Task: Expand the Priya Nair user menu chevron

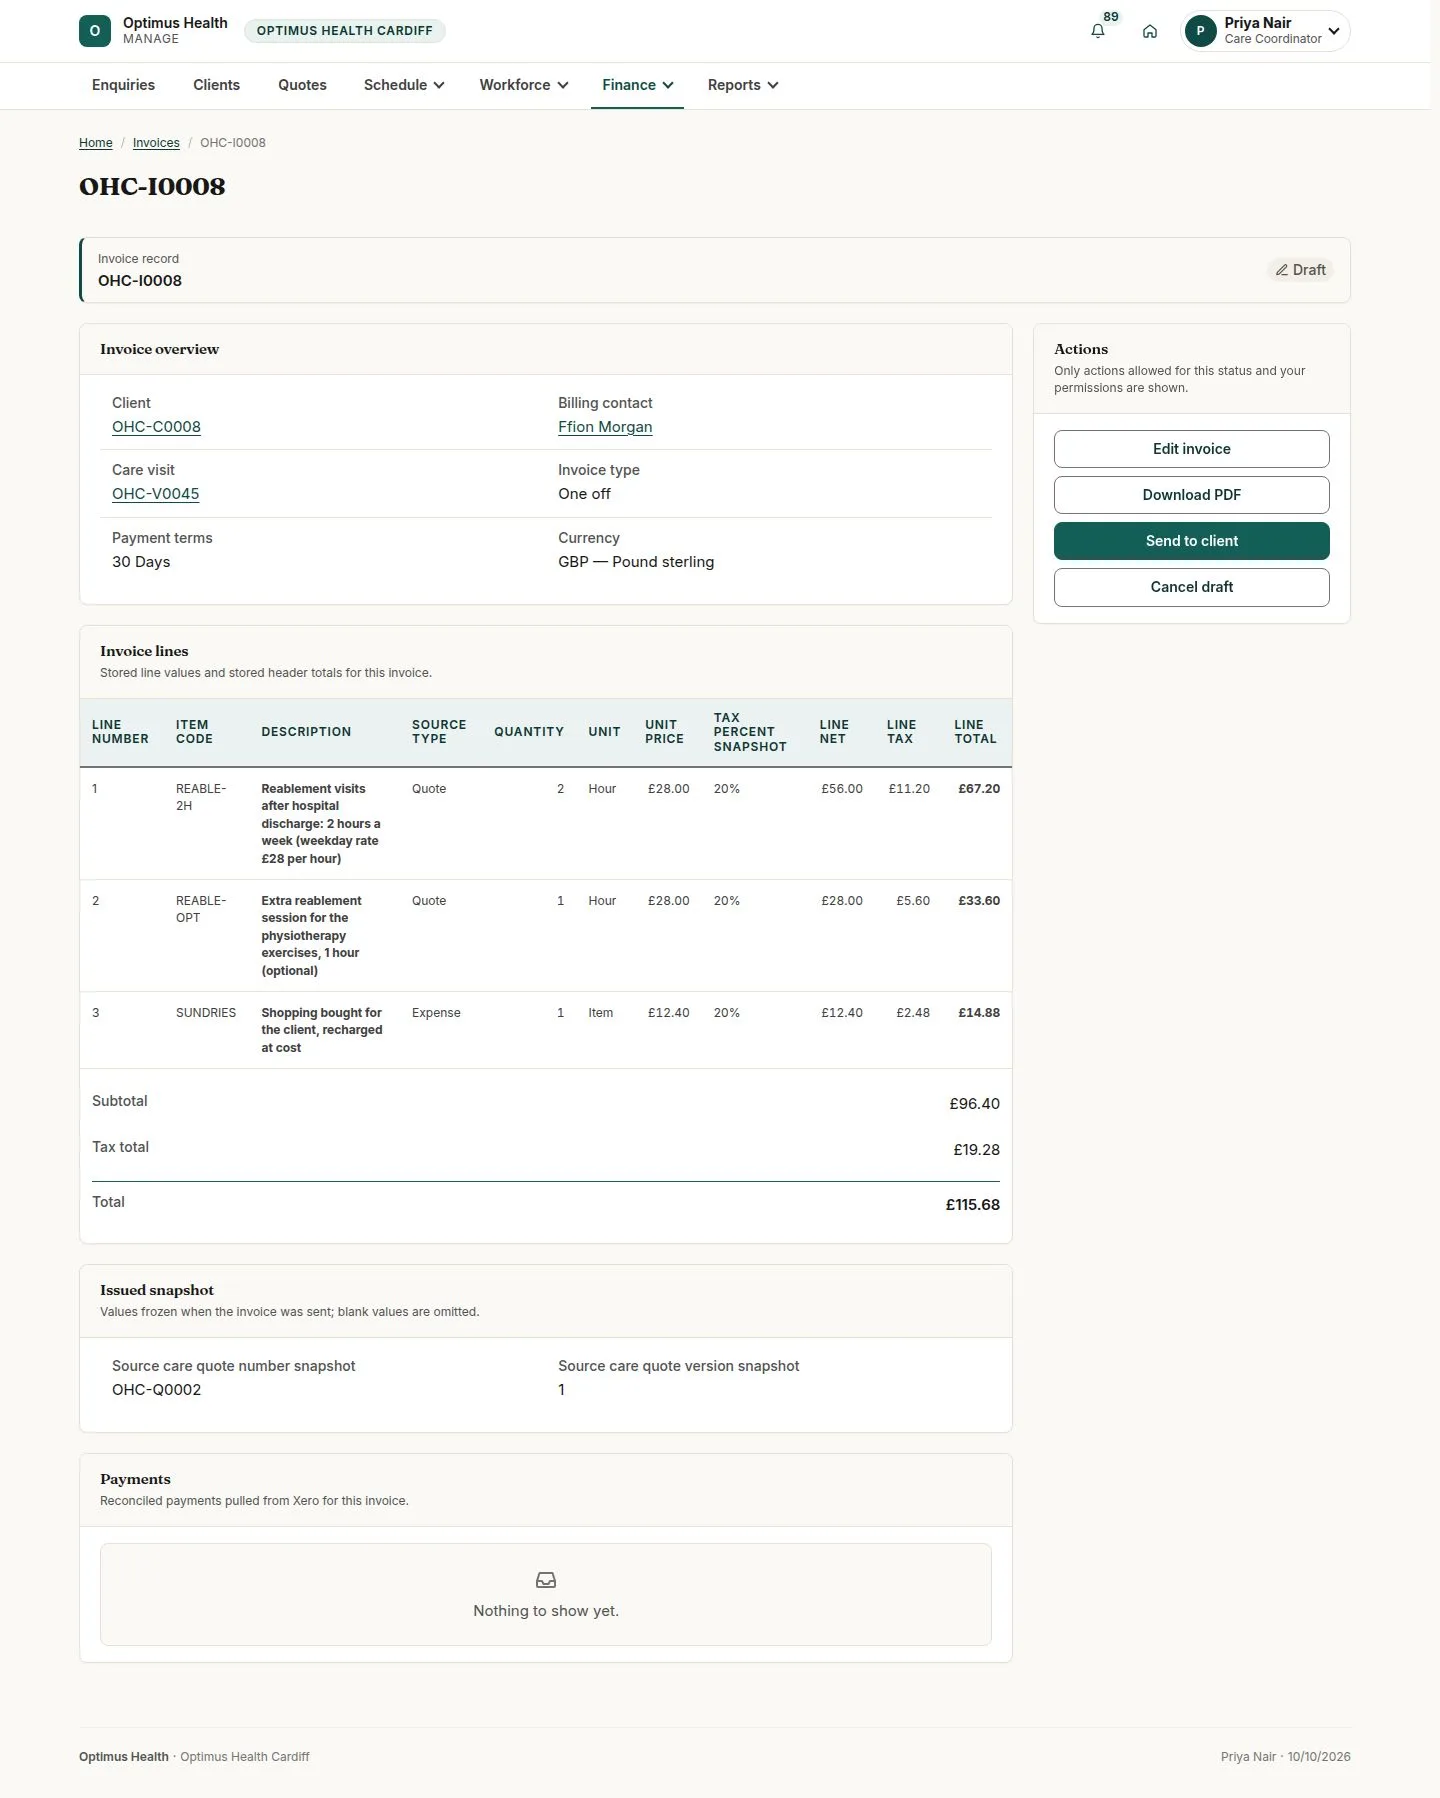Action: [x=1333, y=31]
